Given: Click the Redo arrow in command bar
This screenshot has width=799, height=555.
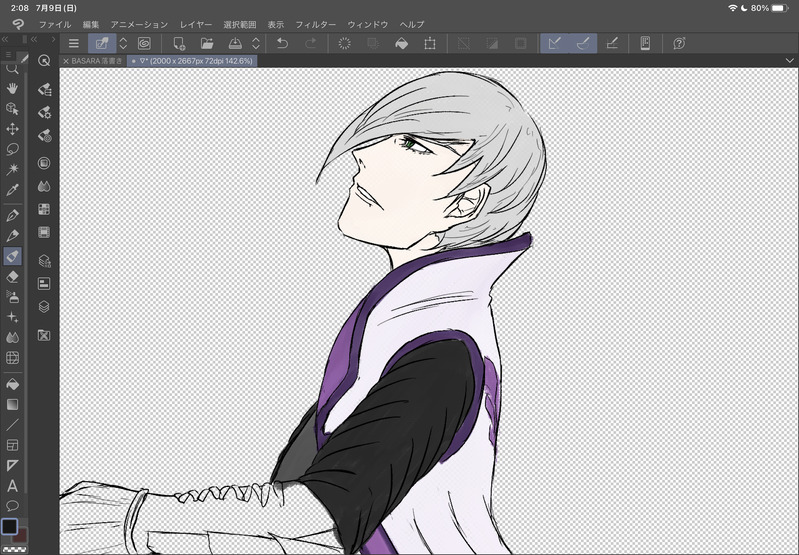Looking at the screenshot, I should [310, 43].
